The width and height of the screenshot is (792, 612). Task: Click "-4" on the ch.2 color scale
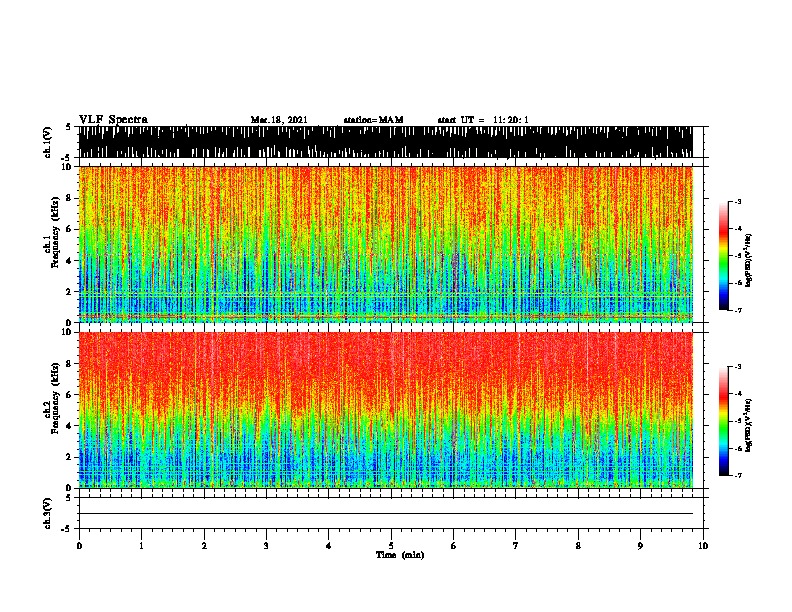click(x=738, y=393)
